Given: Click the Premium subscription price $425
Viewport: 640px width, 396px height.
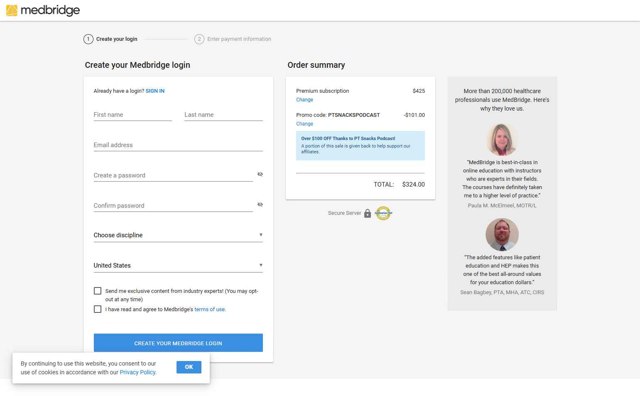Looking at the screenshot, I should click(x=419, y=91).
